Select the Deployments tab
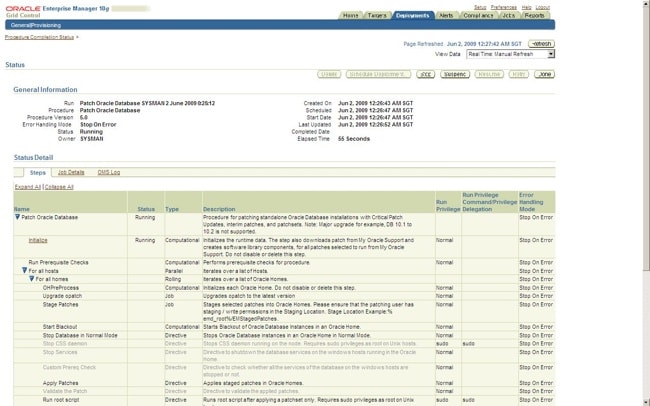This screenshot has height=406, width=650. pos(412,15)
